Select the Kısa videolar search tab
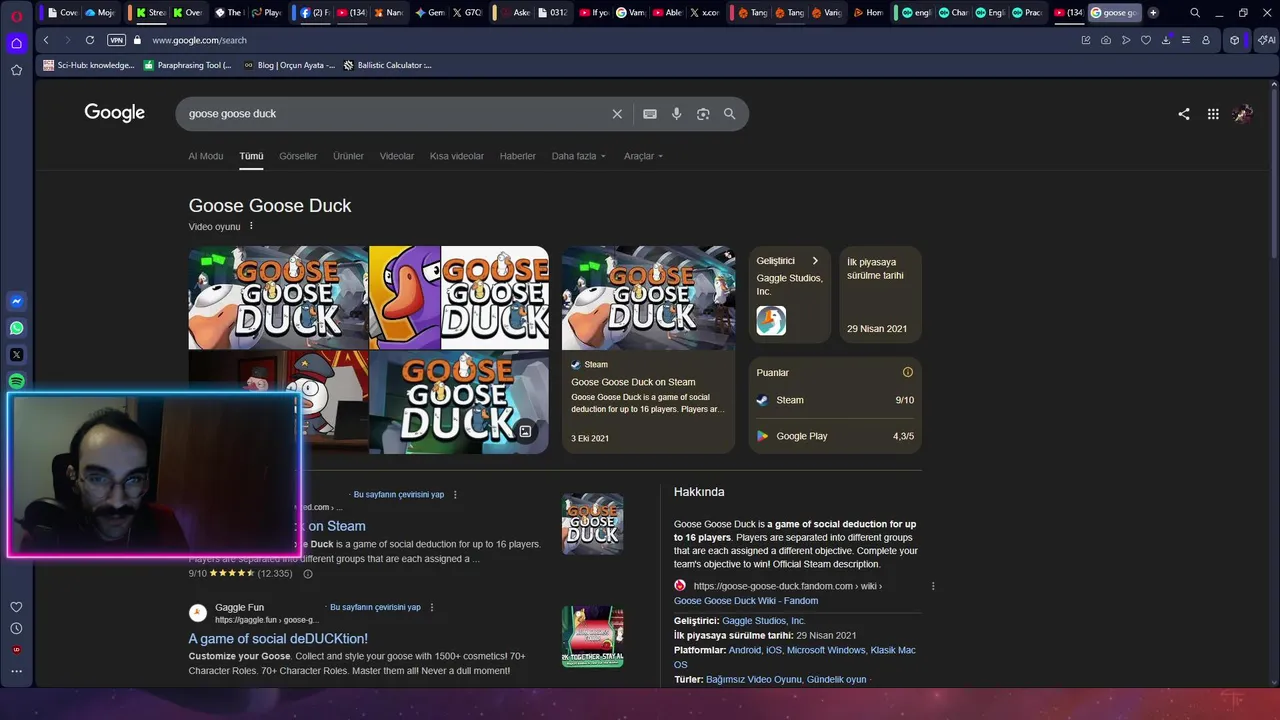The image size is (1280, 720). pos(457,156)
